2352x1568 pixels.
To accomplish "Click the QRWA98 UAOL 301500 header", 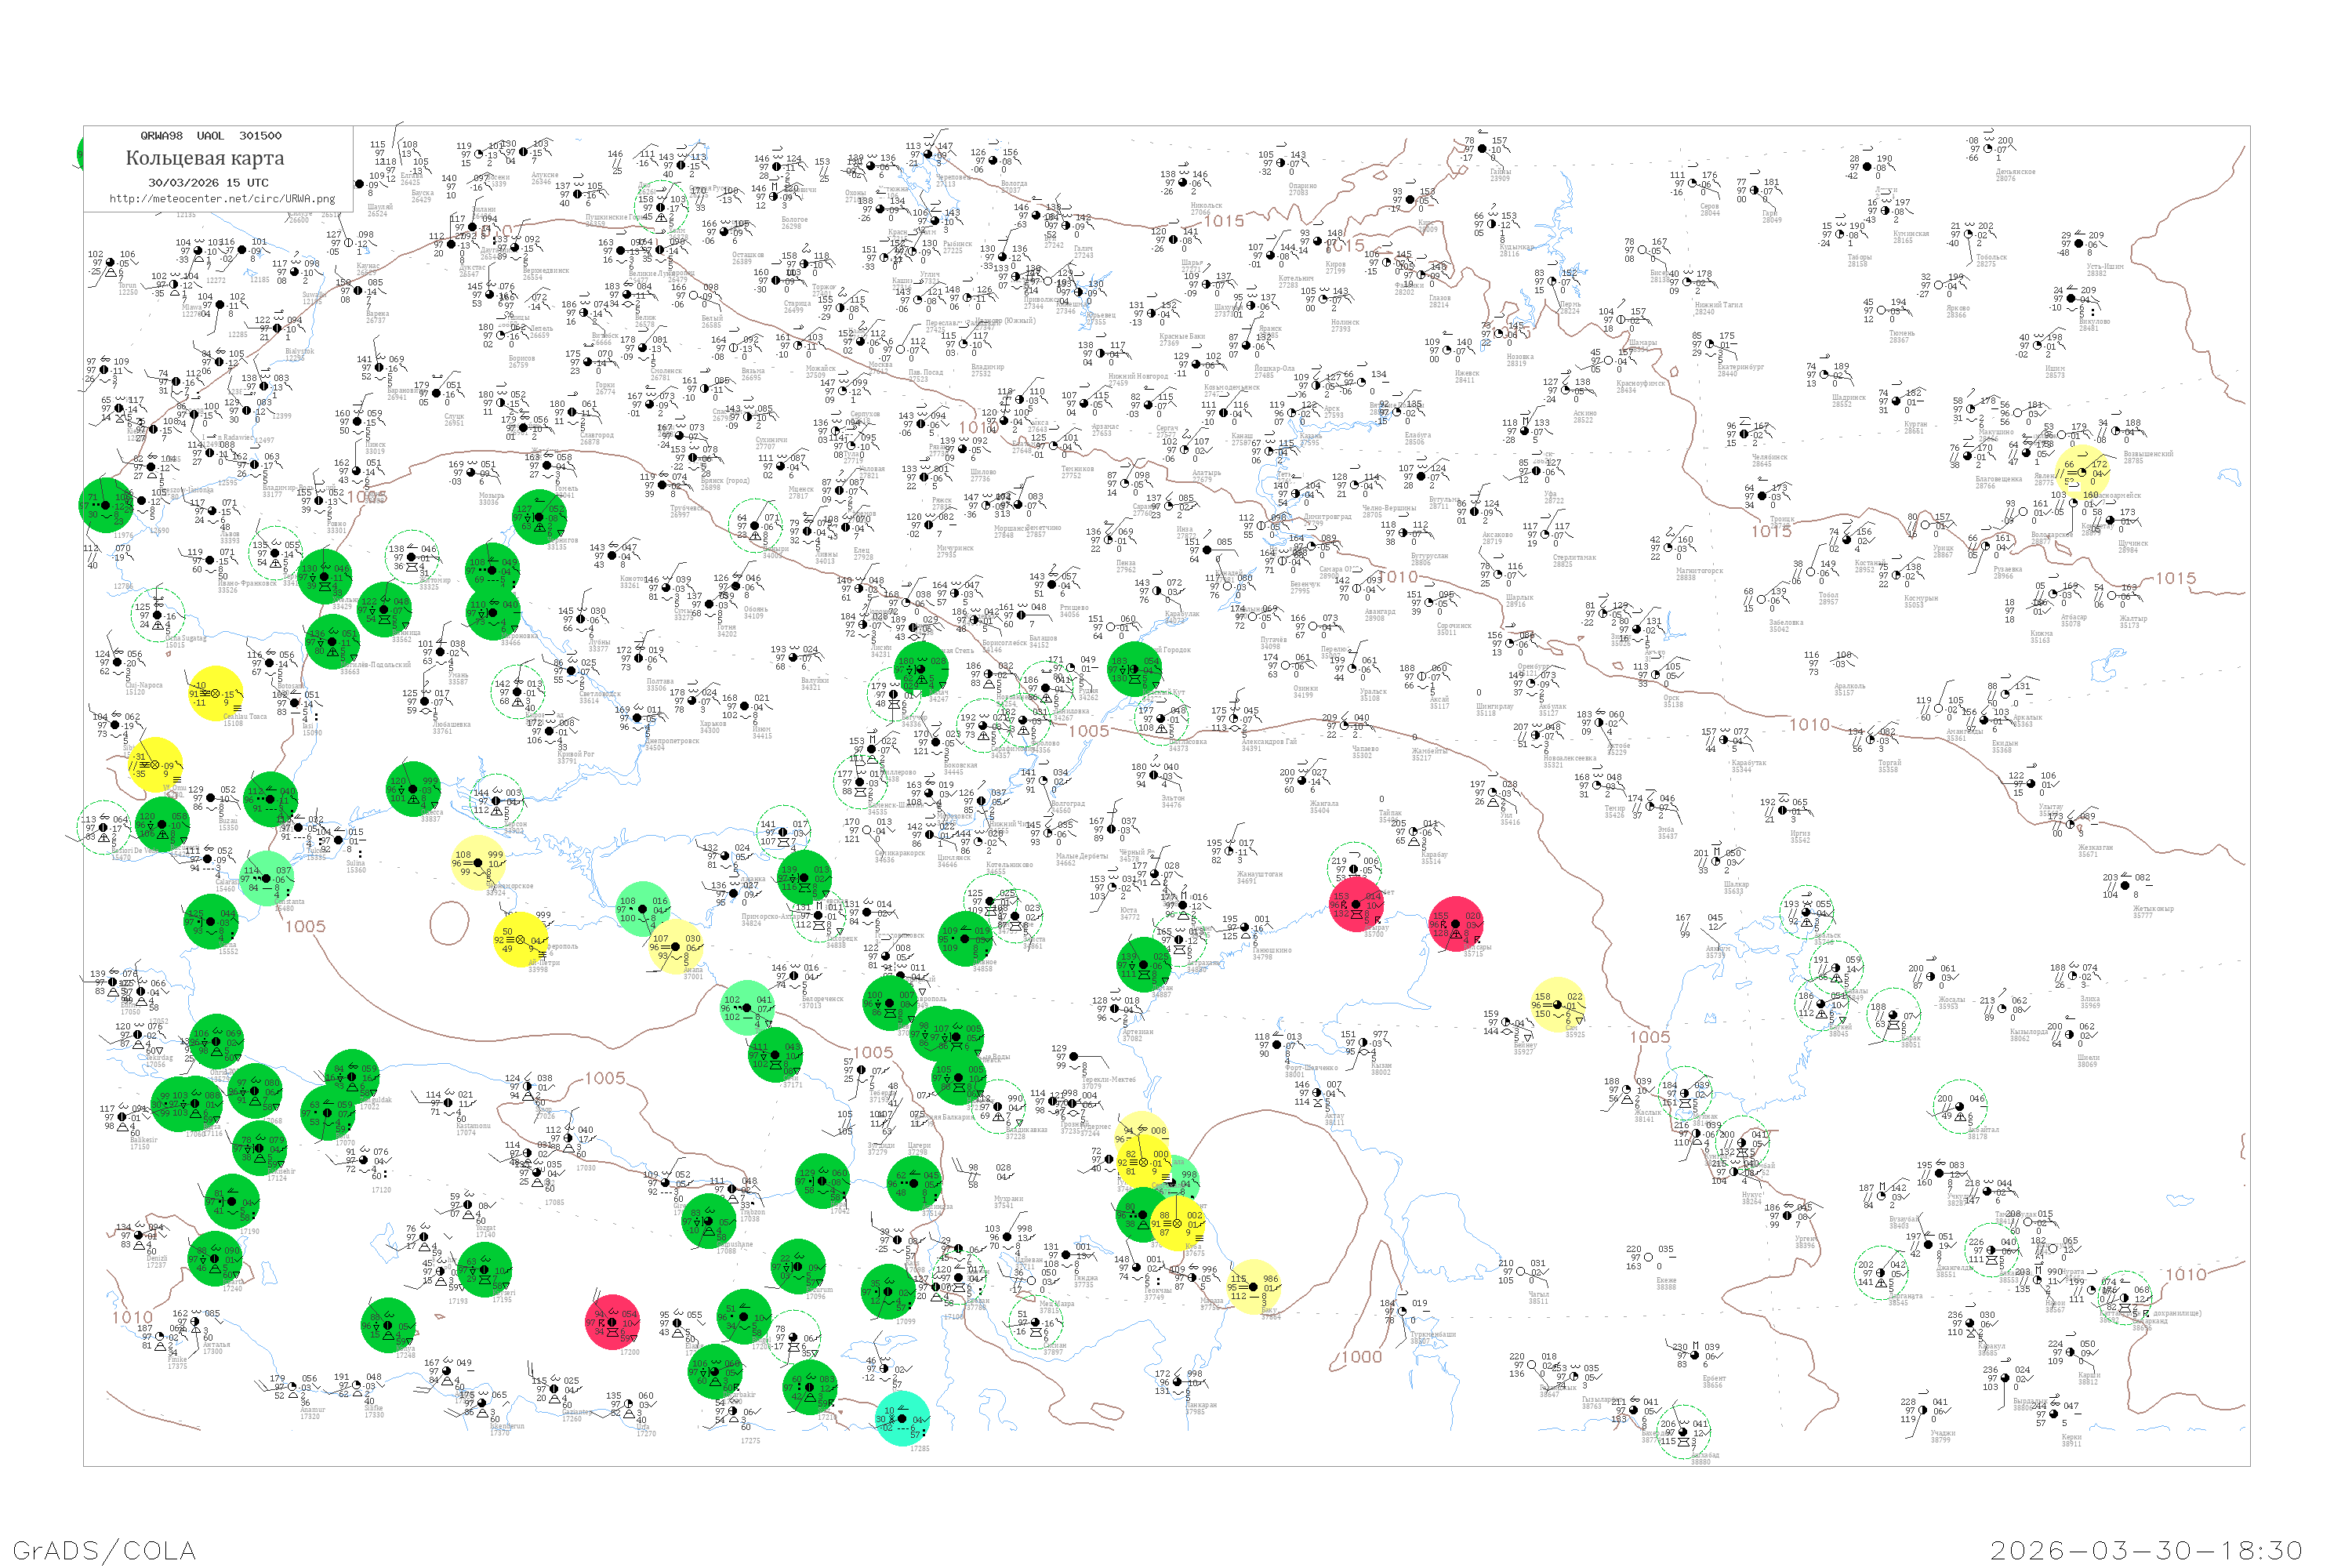I will (211, 135).
